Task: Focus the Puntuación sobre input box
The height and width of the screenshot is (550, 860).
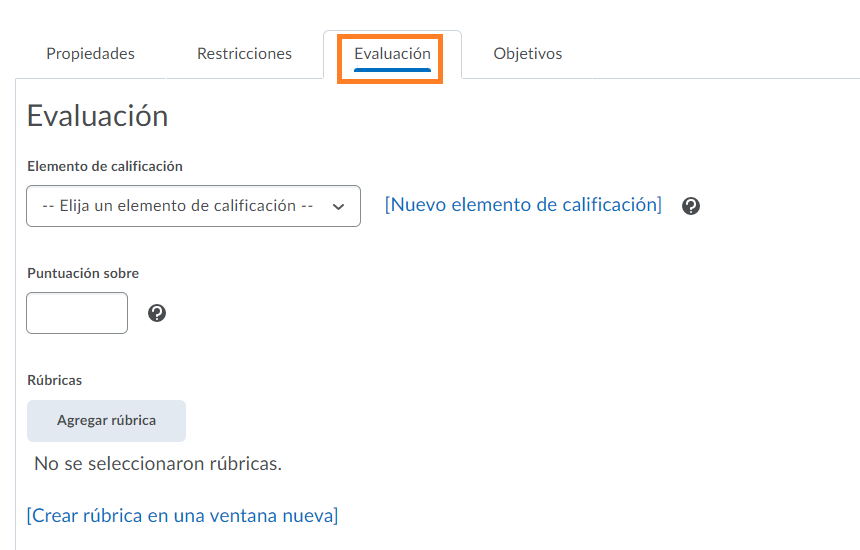Action: click(x=77, y=313)
